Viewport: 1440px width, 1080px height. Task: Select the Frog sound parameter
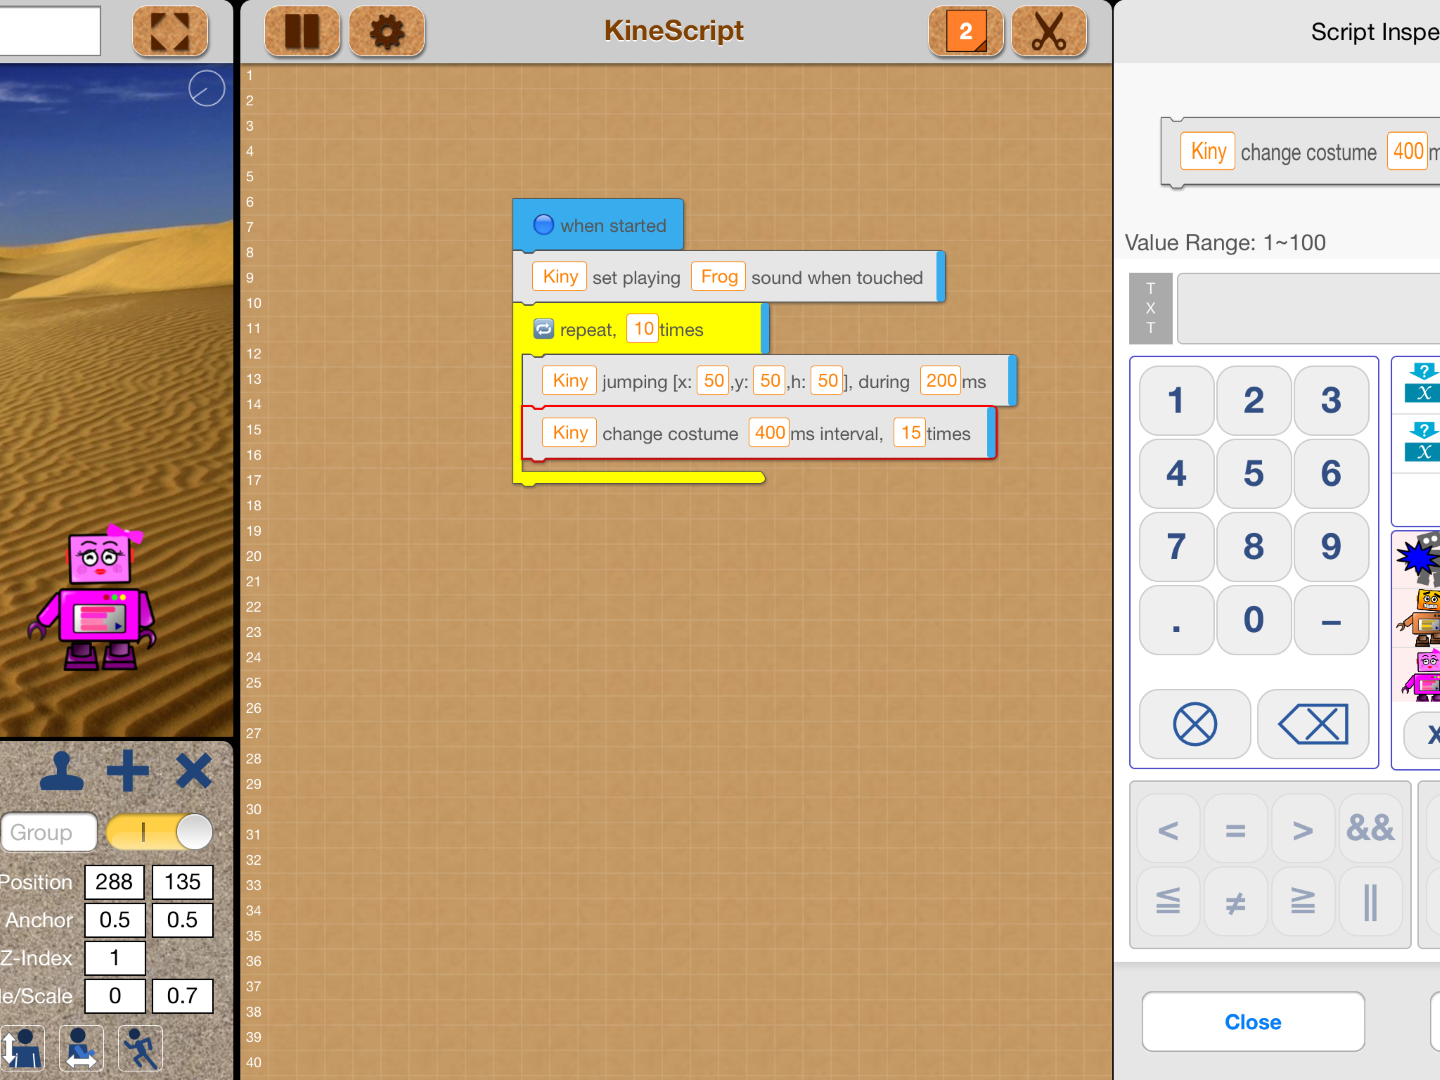(719, 277)
